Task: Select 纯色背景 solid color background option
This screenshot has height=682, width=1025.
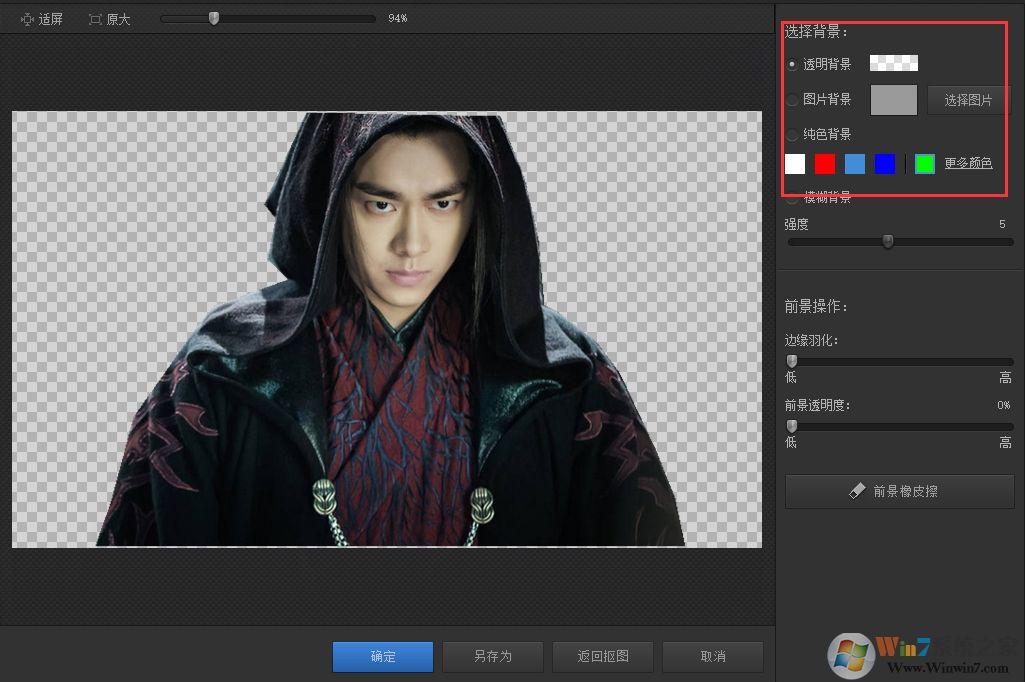Action: click(792, 134)
